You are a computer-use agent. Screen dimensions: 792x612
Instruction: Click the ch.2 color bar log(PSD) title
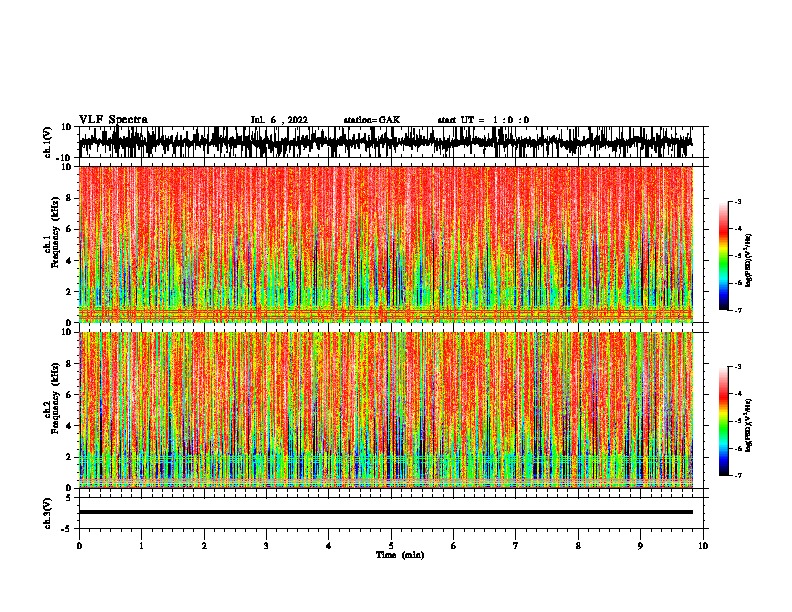(748, 425)
